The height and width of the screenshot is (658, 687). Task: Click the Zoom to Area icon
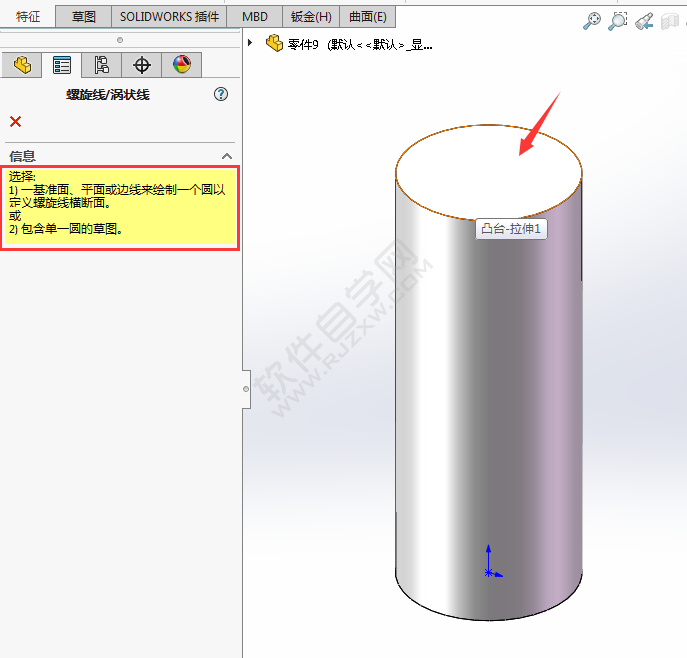[x=618, y=21]
